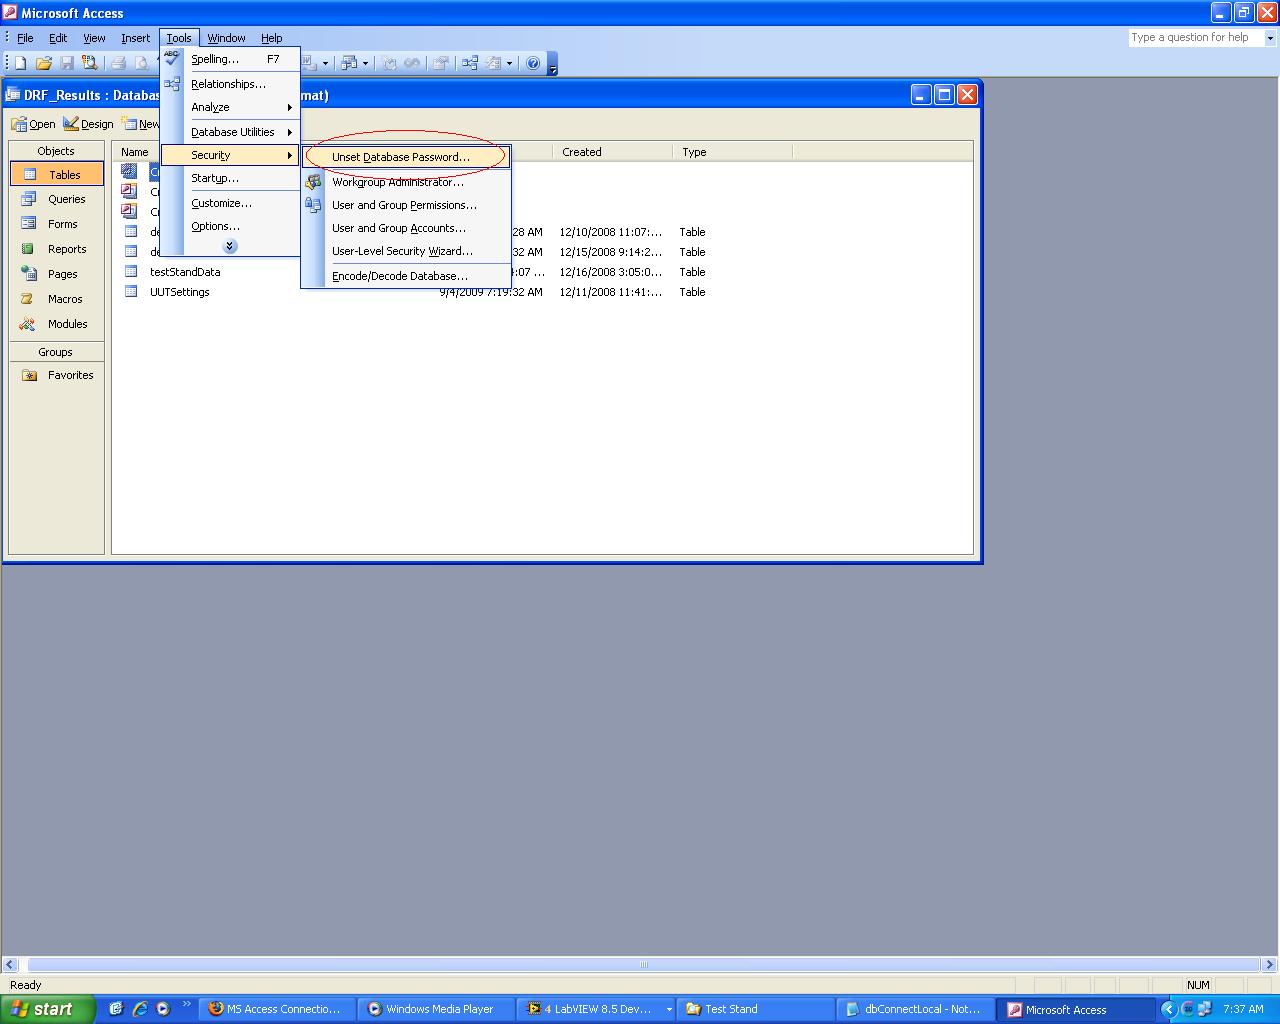Open the File menu
The image size is (1280, 1024).
25,38
